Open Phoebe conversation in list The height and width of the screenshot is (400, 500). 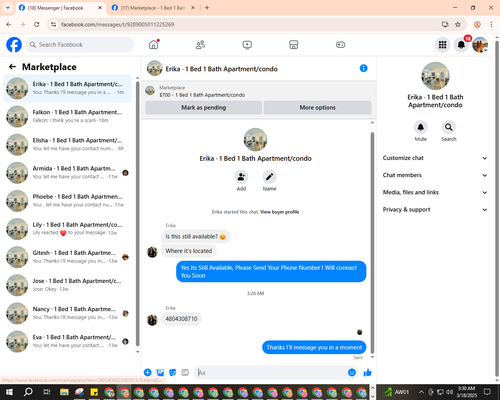coord(67,201)
